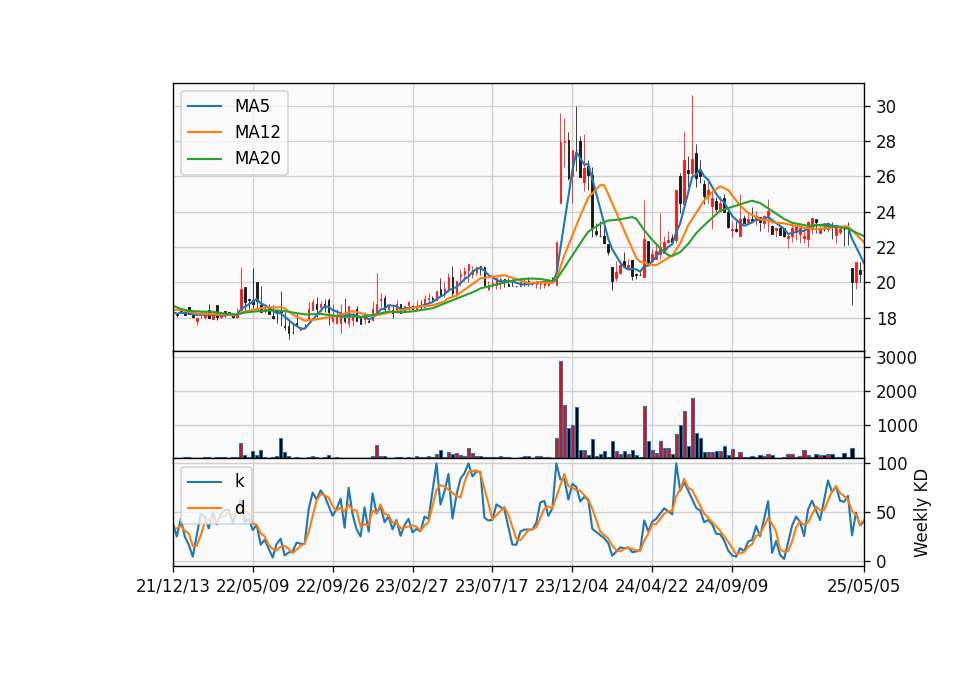
Task: Click the MA12 legend label
Action: (257, 132)
